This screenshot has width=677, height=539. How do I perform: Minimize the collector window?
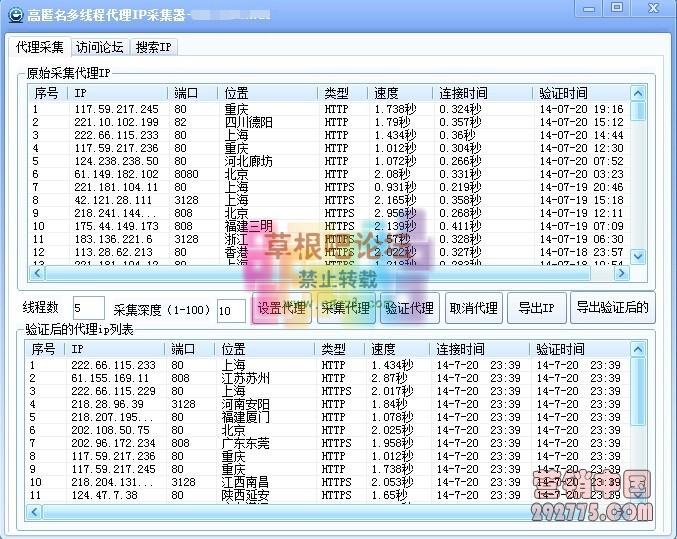click(x=588, y=8)
